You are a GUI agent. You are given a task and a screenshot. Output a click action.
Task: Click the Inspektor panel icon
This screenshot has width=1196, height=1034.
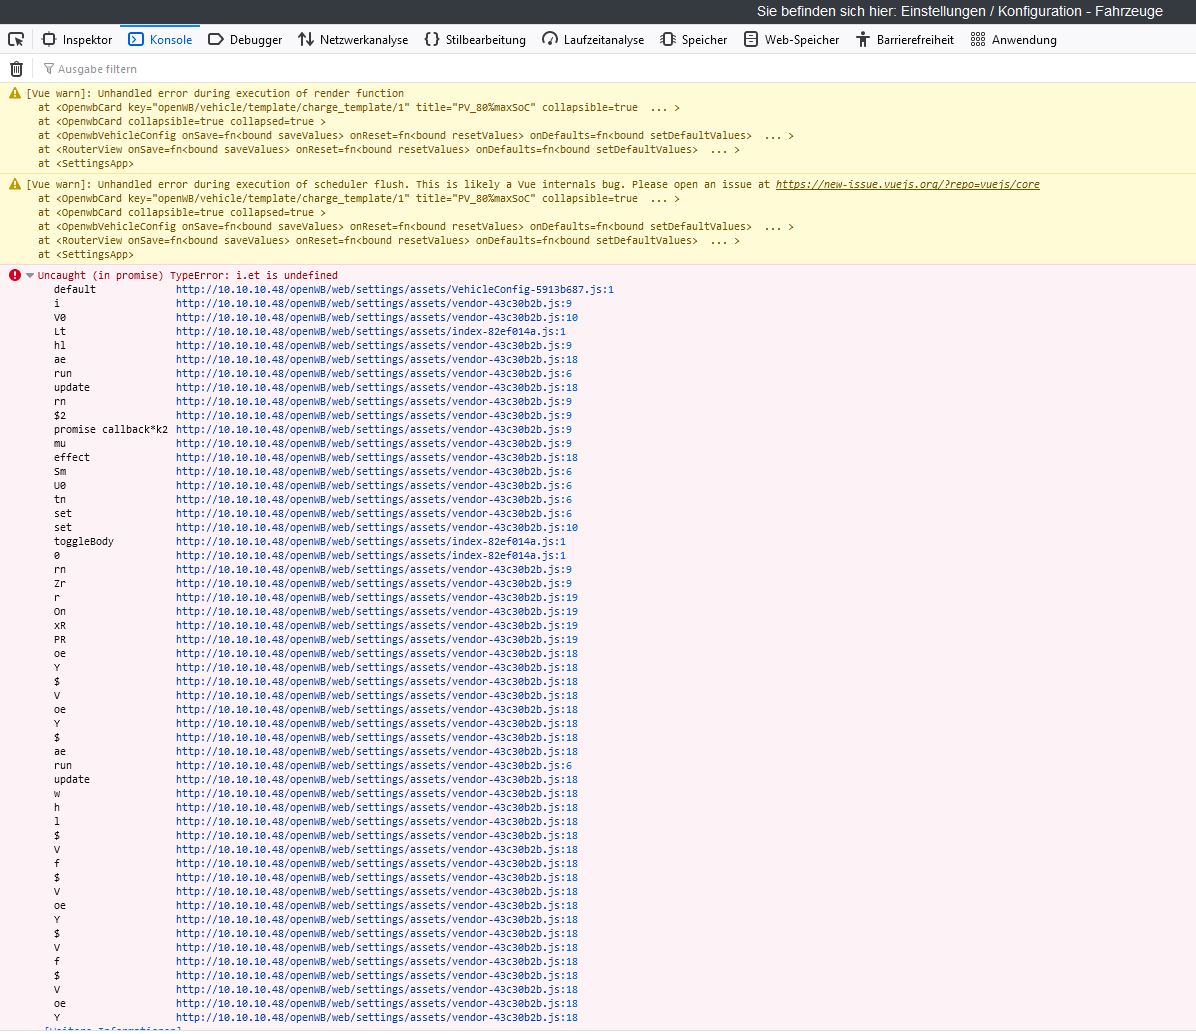tap(49, 40)
